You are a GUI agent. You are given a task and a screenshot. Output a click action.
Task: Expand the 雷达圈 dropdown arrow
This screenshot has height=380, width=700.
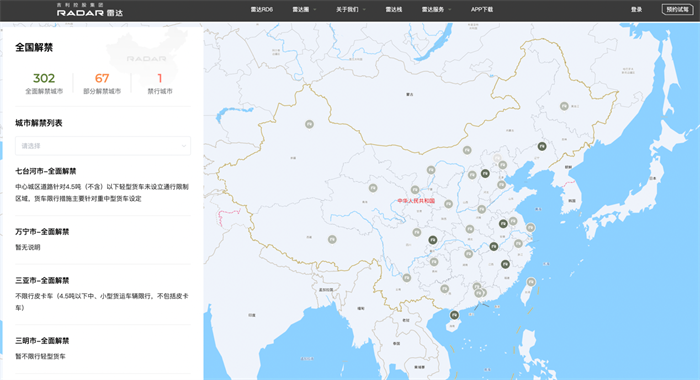coord(315,9)
